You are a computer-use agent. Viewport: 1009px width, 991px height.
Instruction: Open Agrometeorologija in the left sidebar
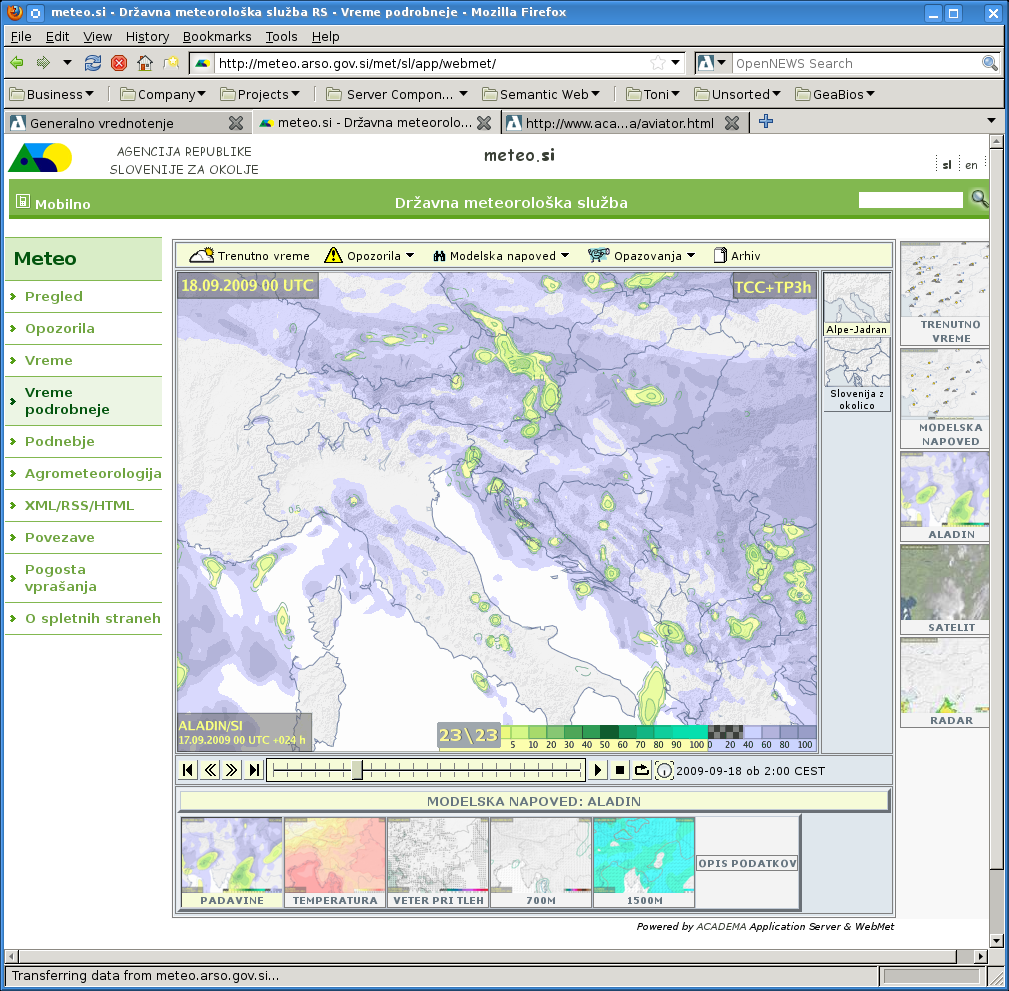(93, 473)
